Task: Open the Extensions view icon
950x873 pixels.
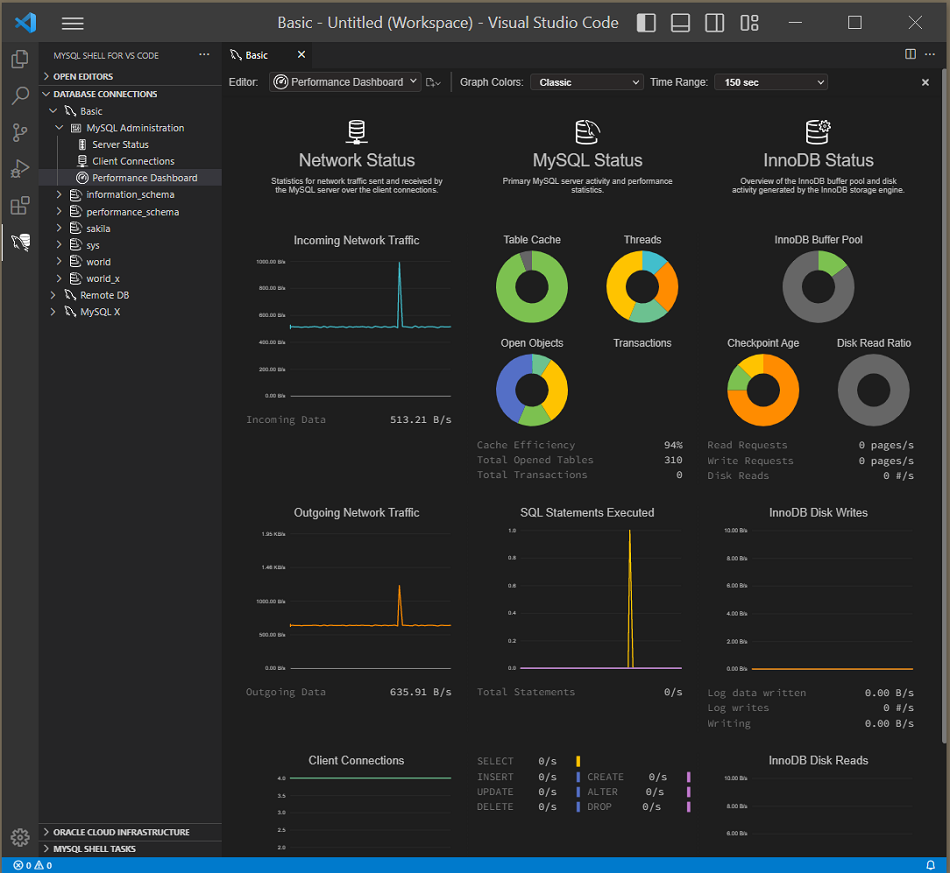Action: pyautogui.click(x=19, y=205)
